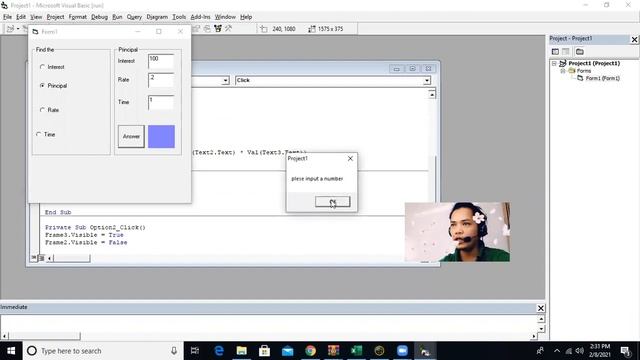Close the Project1 message box with X

[x=350, y=158]
